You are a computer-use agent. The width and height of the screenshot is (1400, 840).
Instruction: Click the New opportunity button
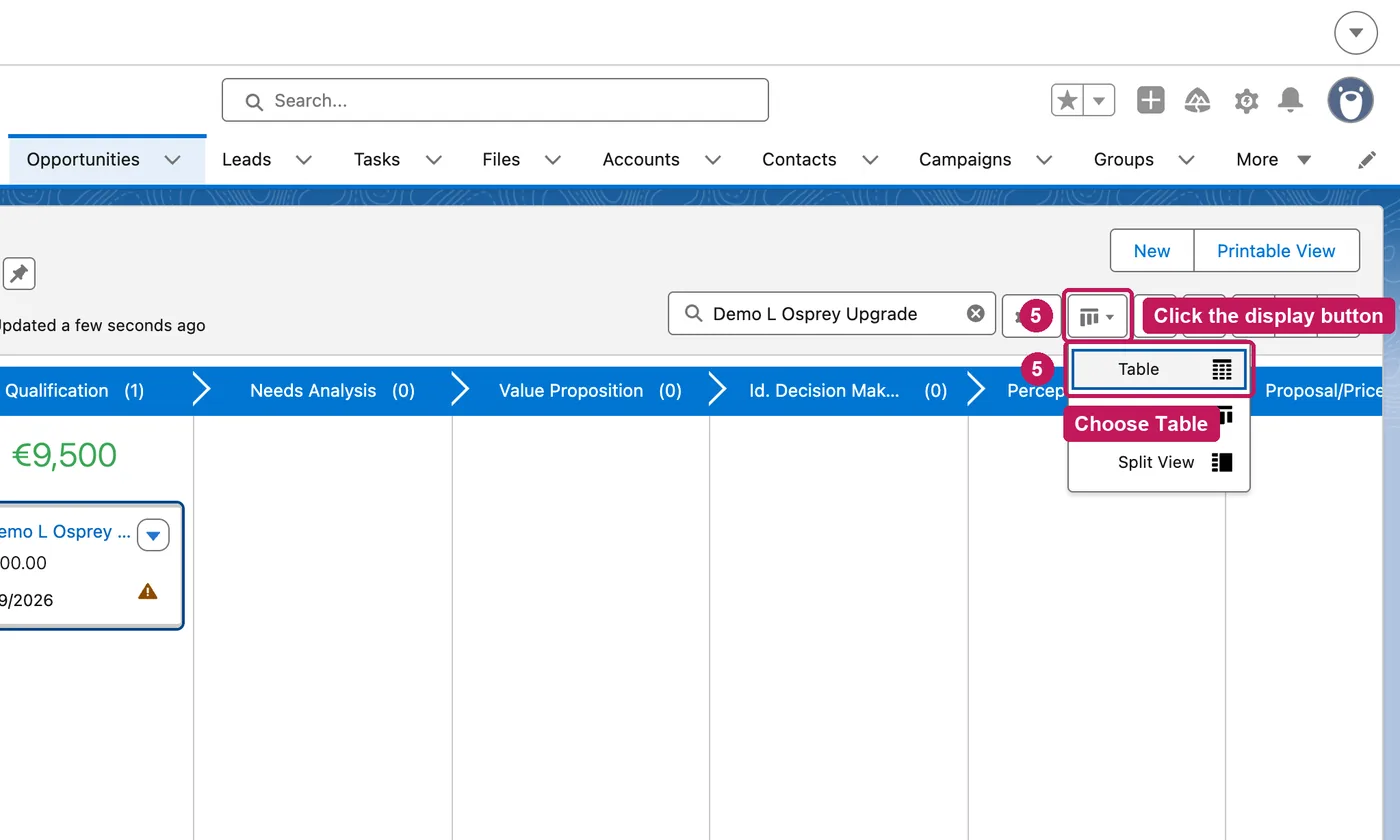1152,251
